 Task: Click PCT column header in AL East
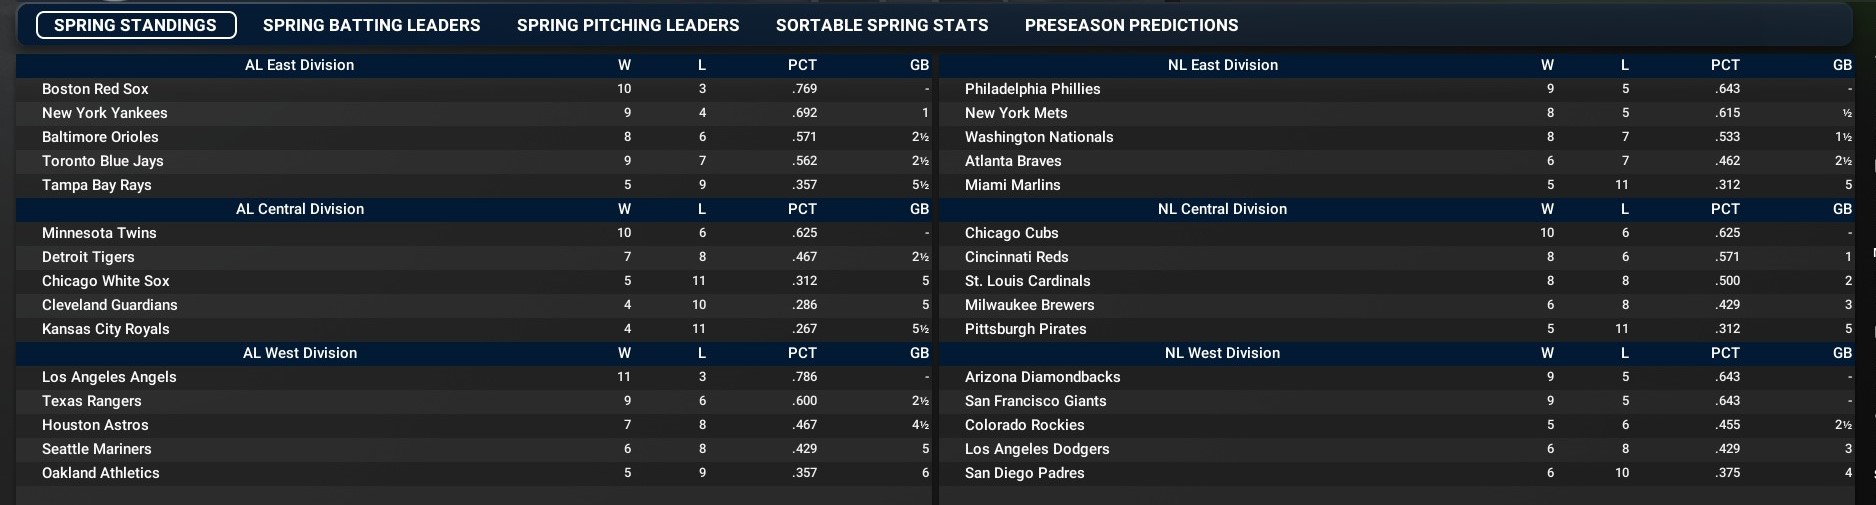[802, 65]
